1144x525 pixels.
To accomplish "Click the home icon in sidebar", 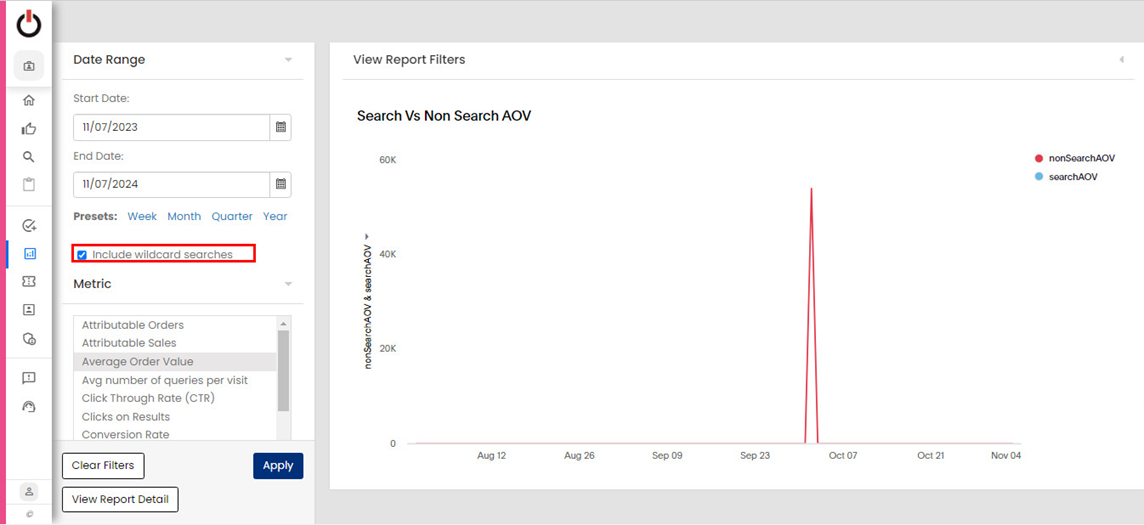I will click(29, 100).
